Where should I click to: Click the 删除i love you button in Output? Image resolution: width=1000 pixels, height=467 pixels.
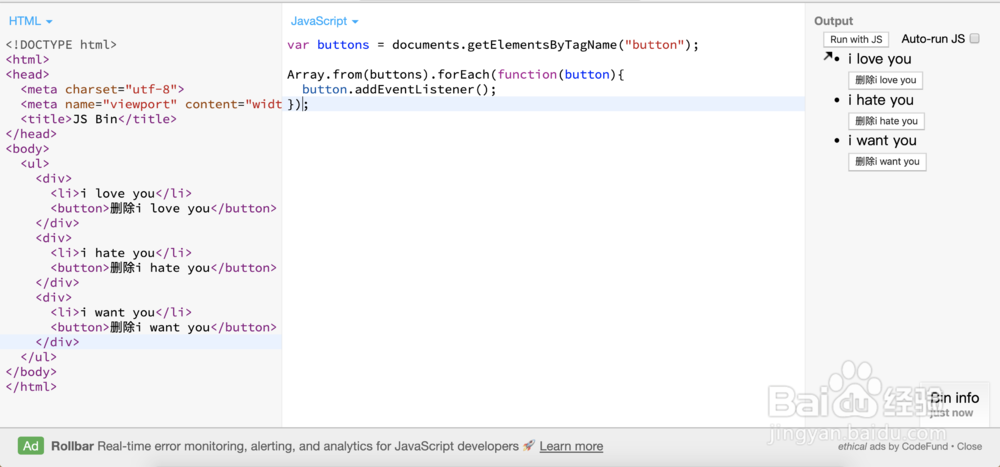coord(885,80)
